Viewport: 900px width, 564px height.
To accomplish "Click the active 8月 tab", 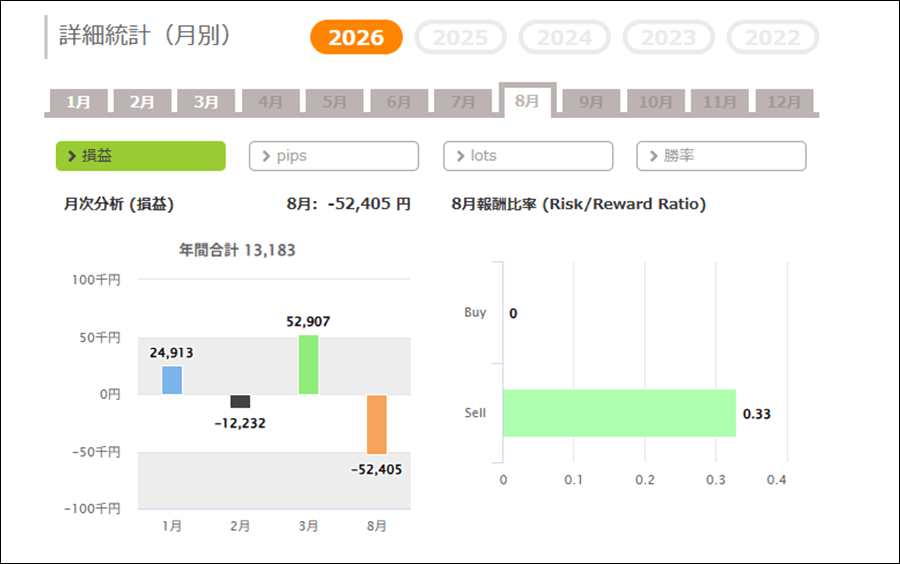I will pyautogui.click(x=527, y=100).
